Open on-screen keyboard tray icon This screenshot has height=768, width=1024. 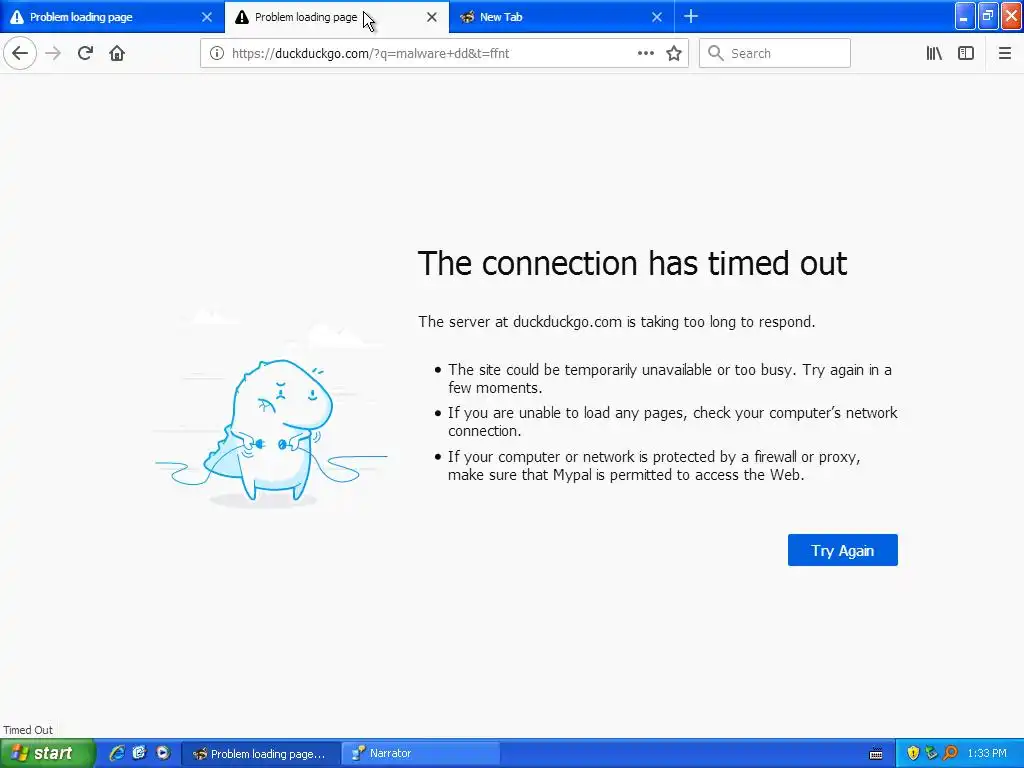click(876, 754)
